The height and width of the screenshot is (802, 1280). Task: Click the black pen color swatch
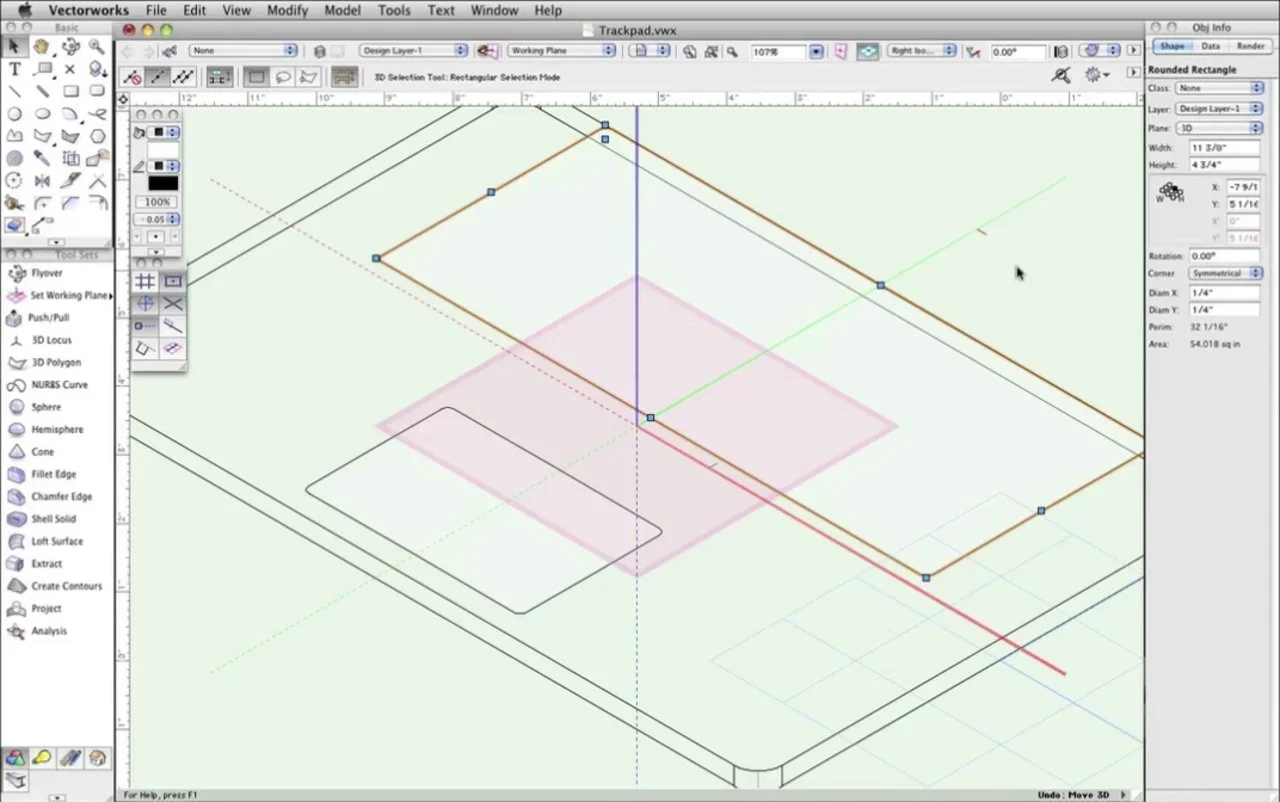click(163, 184)
